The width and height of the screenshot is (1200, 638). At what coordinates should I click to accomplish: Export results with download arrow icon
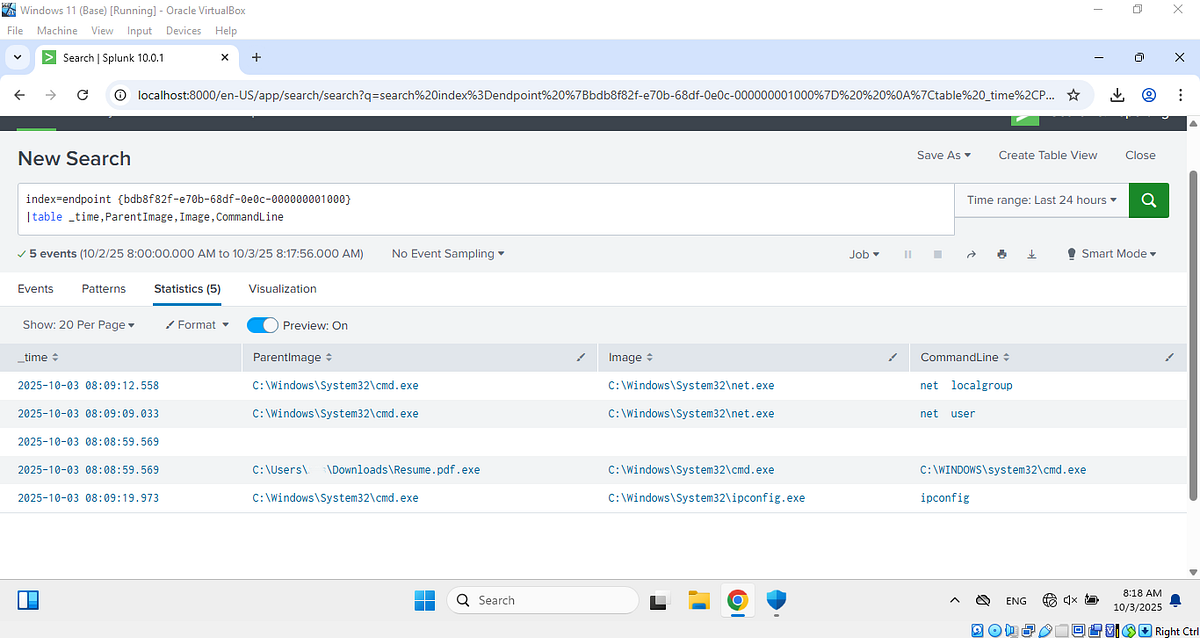[1032, 254]
